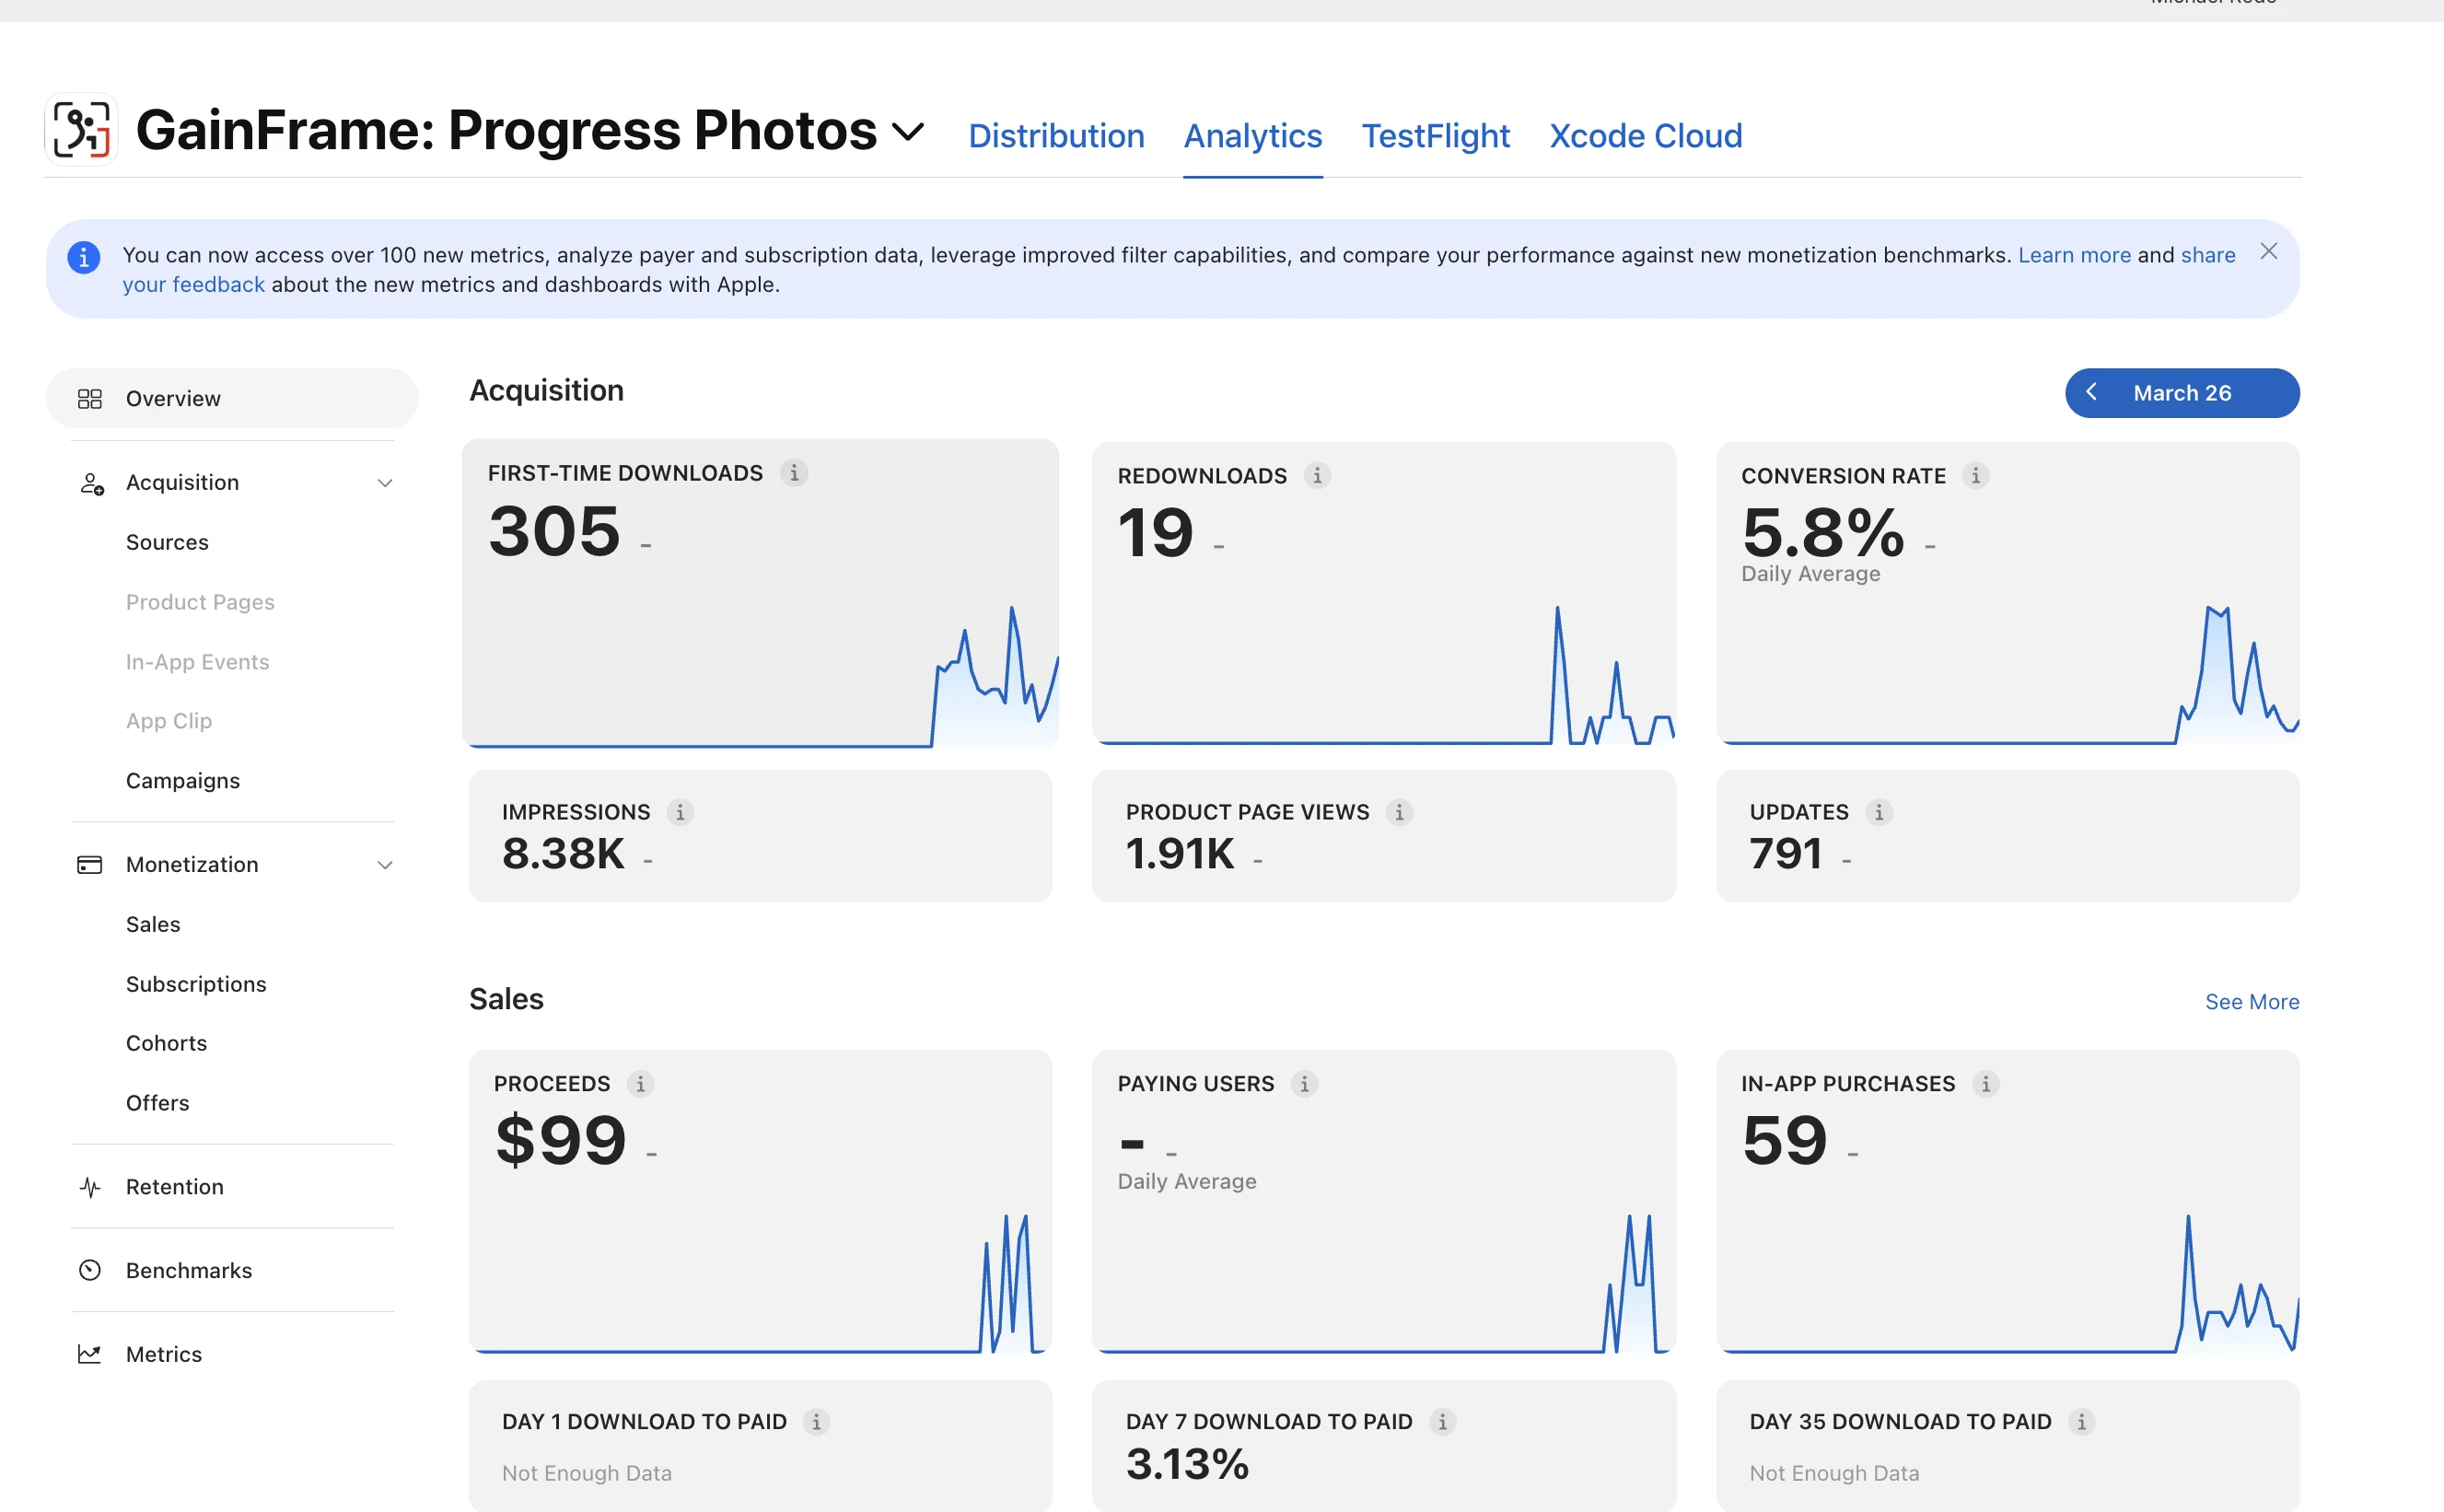Follow the Learn more link

click(x=2074, y=255)
